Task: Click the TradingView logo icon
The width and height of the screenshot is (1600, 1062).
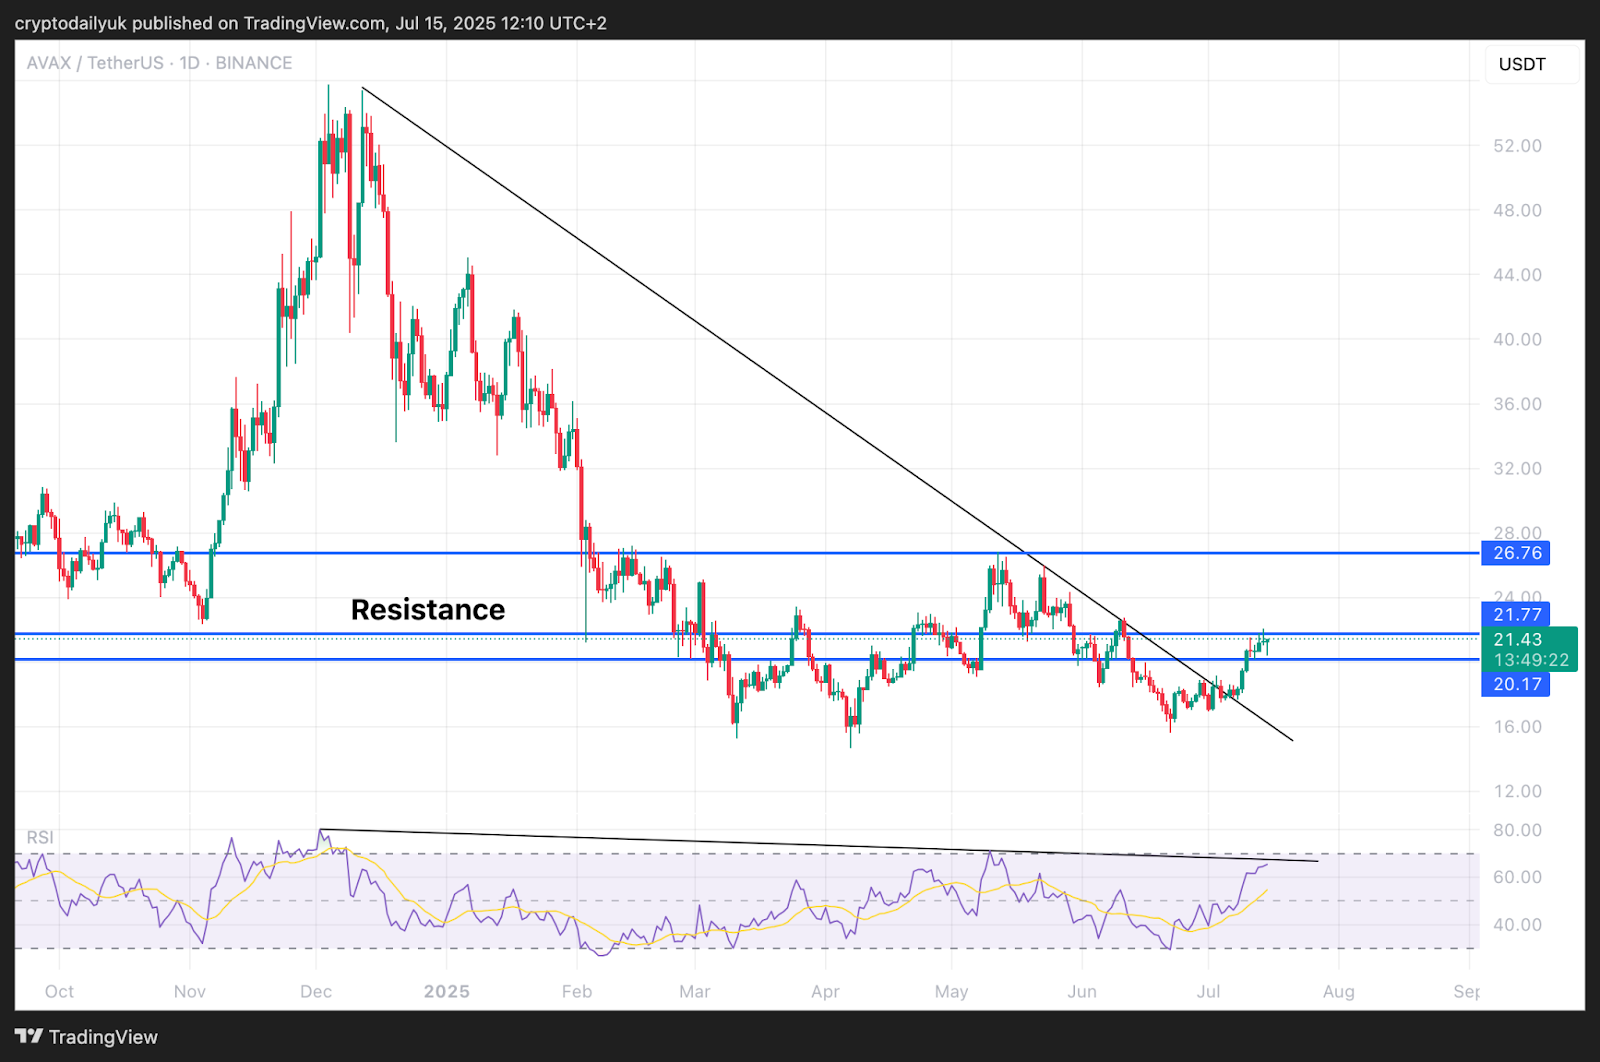Action: pyautogui.click(x=28, y=1037)
